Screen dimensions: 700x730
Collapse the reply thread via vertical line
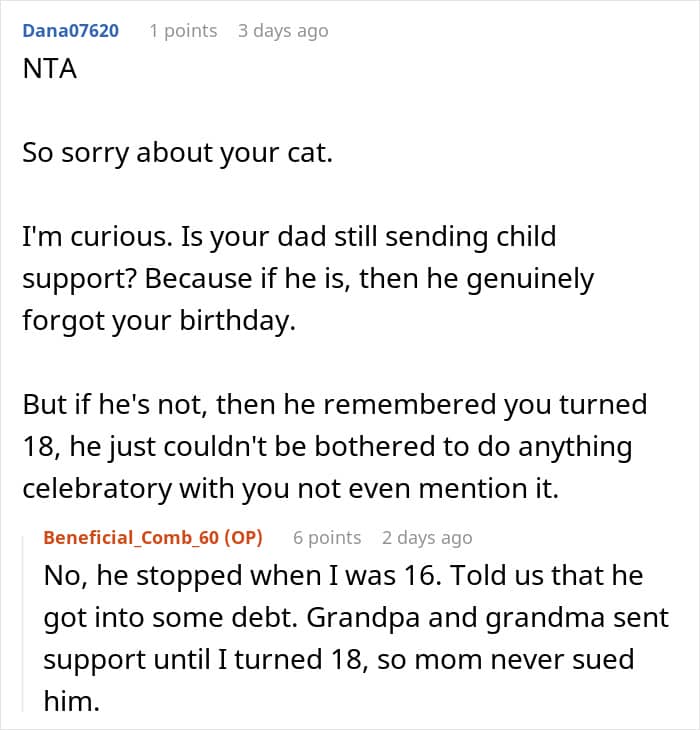click(23, 624)
